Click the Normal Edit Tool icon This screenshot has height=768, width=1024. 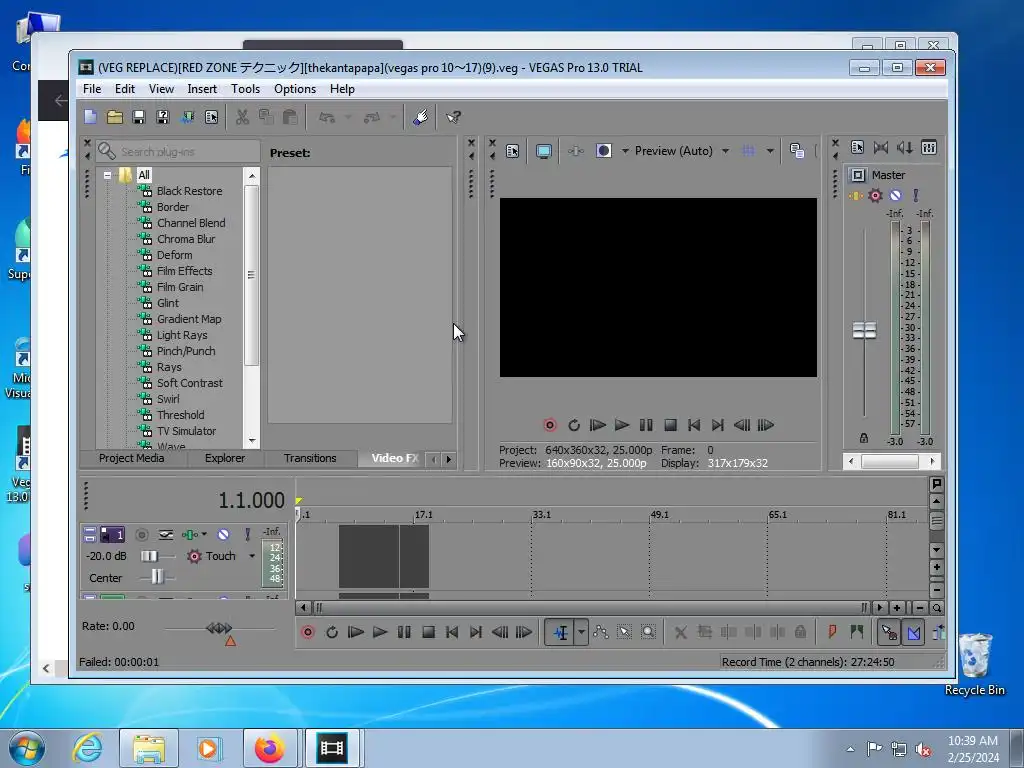(560, 632)
